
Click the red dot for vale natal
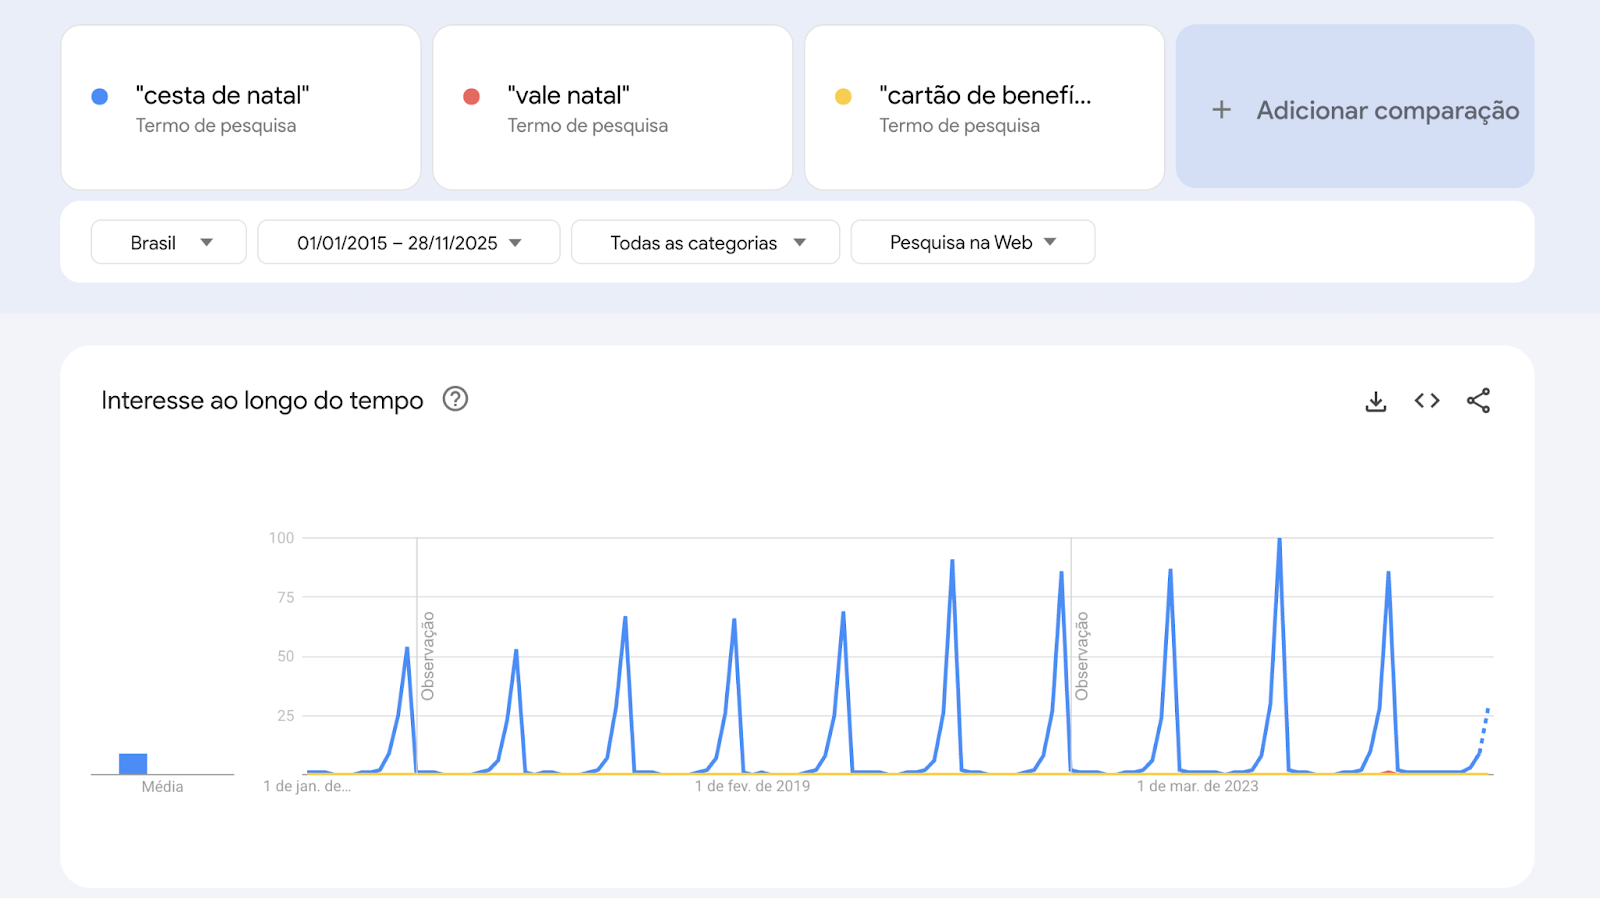[x=471, y=97]
